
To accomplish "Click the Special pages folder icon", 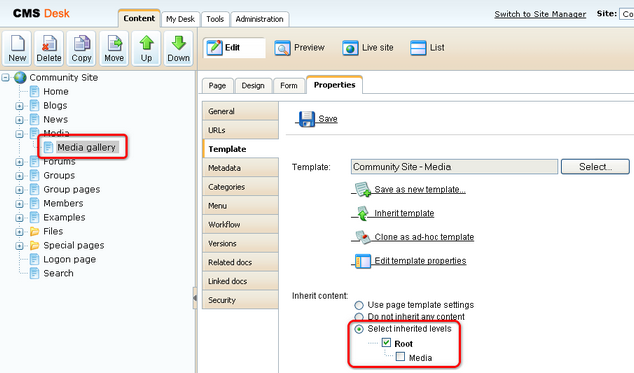I will point(35,246).
